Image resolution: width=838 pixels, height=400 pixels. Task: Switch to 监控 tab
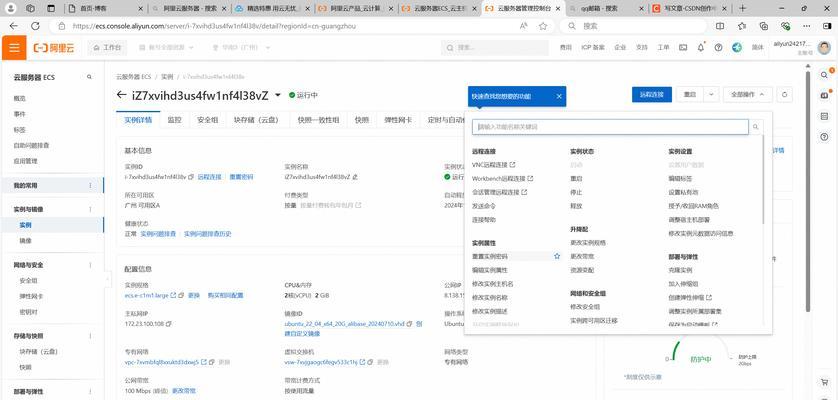pos(174,120)
